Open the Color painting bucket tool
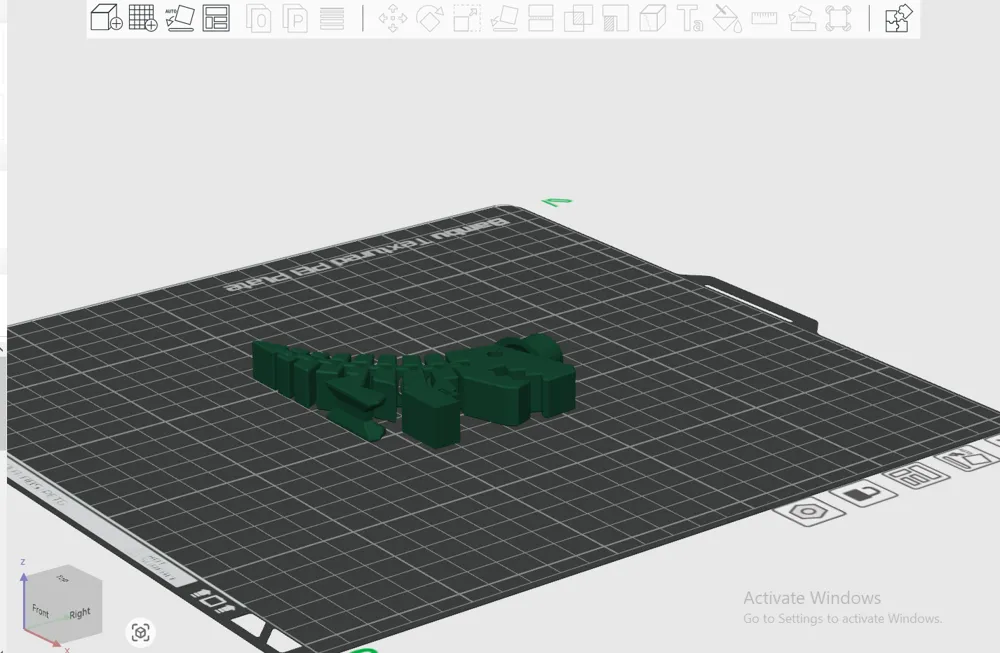The height and width of the screenshot is (653, 1000). [x=727, y=18]
